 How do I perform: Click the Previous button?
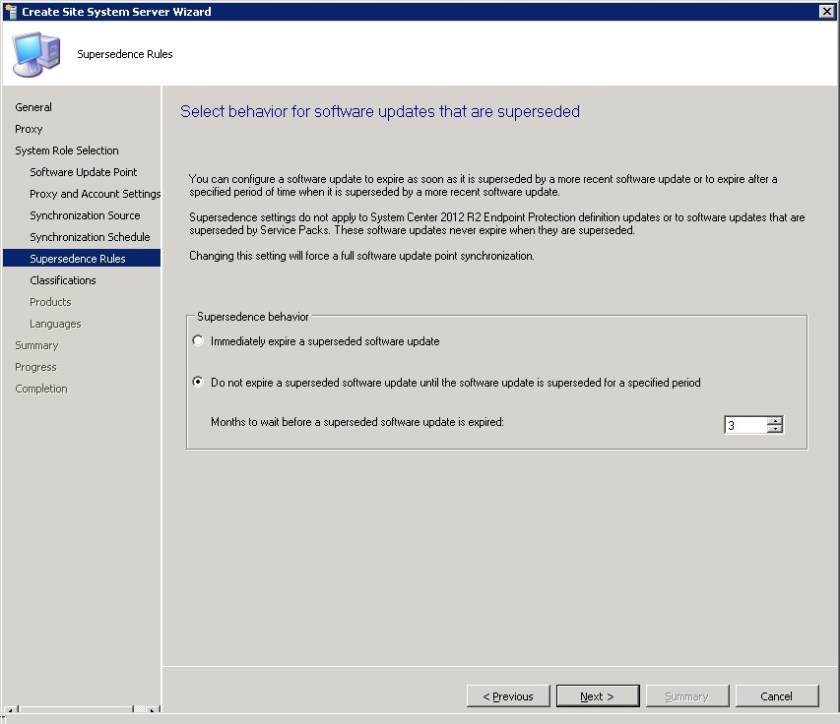click(x=509, y=696)
